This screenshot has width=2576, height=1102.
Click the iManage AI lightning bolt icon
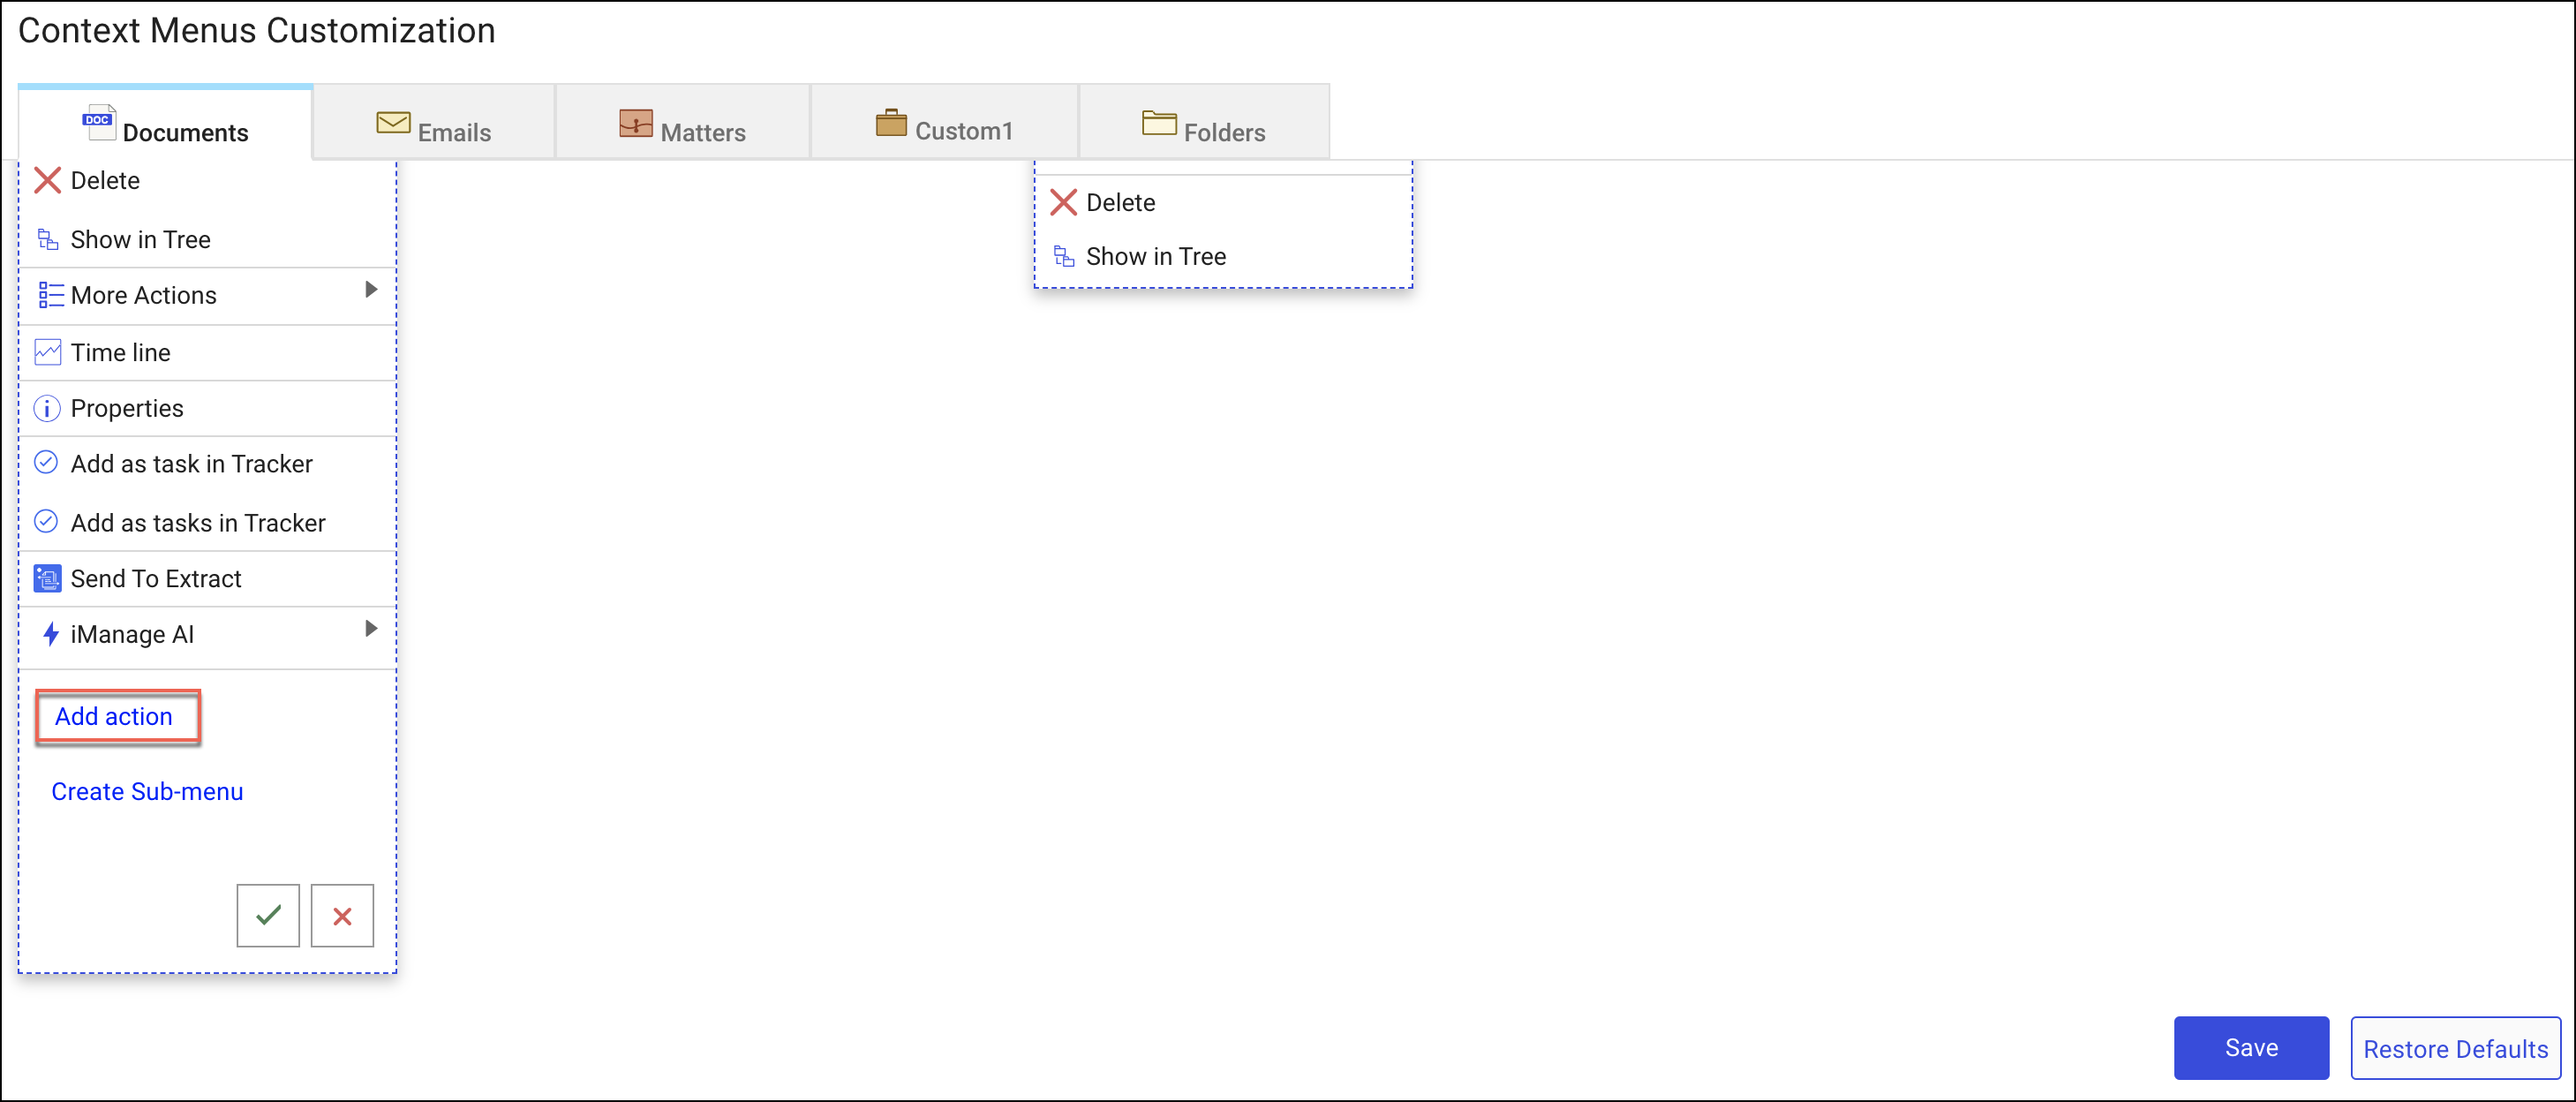tap(51, 634)
